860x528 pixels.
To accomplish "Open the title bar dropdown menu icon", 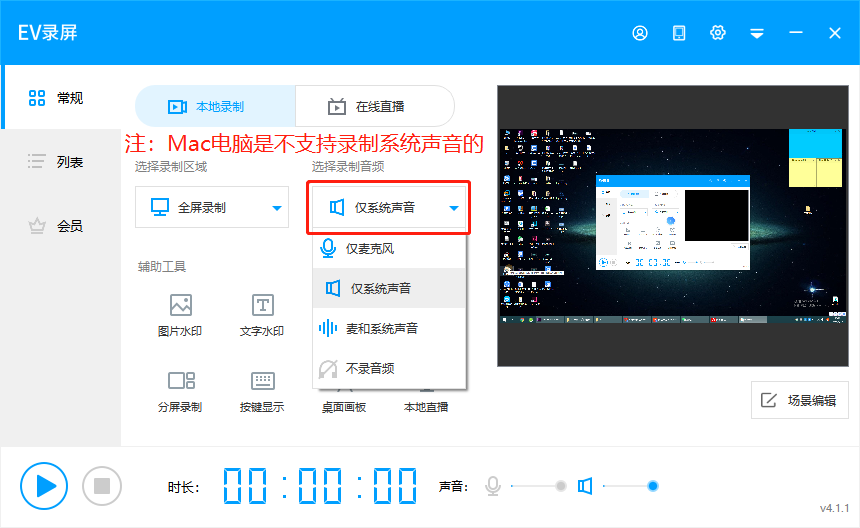I will (757, 33).
